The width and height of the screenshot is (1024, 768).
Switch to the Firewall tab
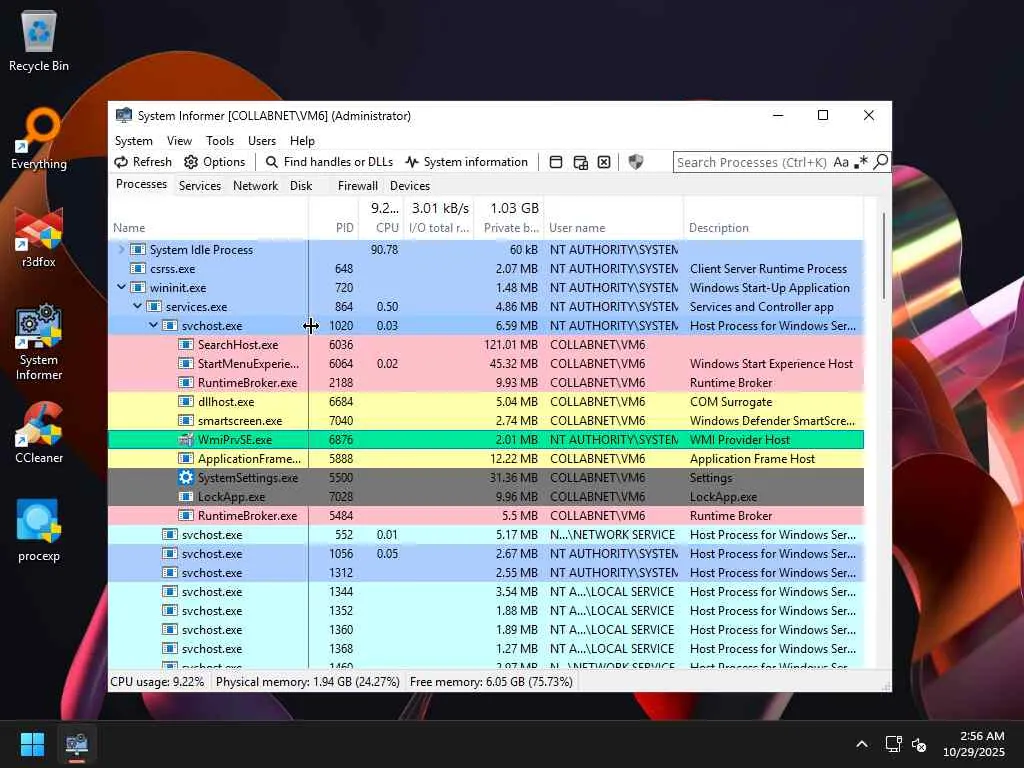tap(357, 186)
